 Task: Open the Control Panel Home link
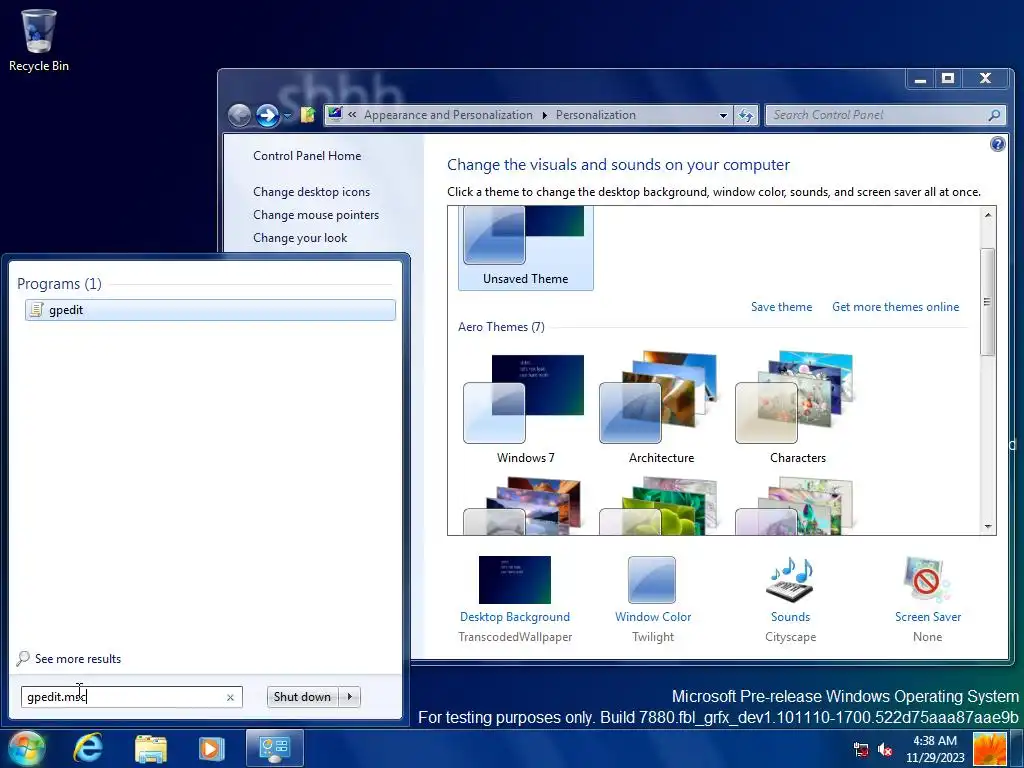point(307,155)
